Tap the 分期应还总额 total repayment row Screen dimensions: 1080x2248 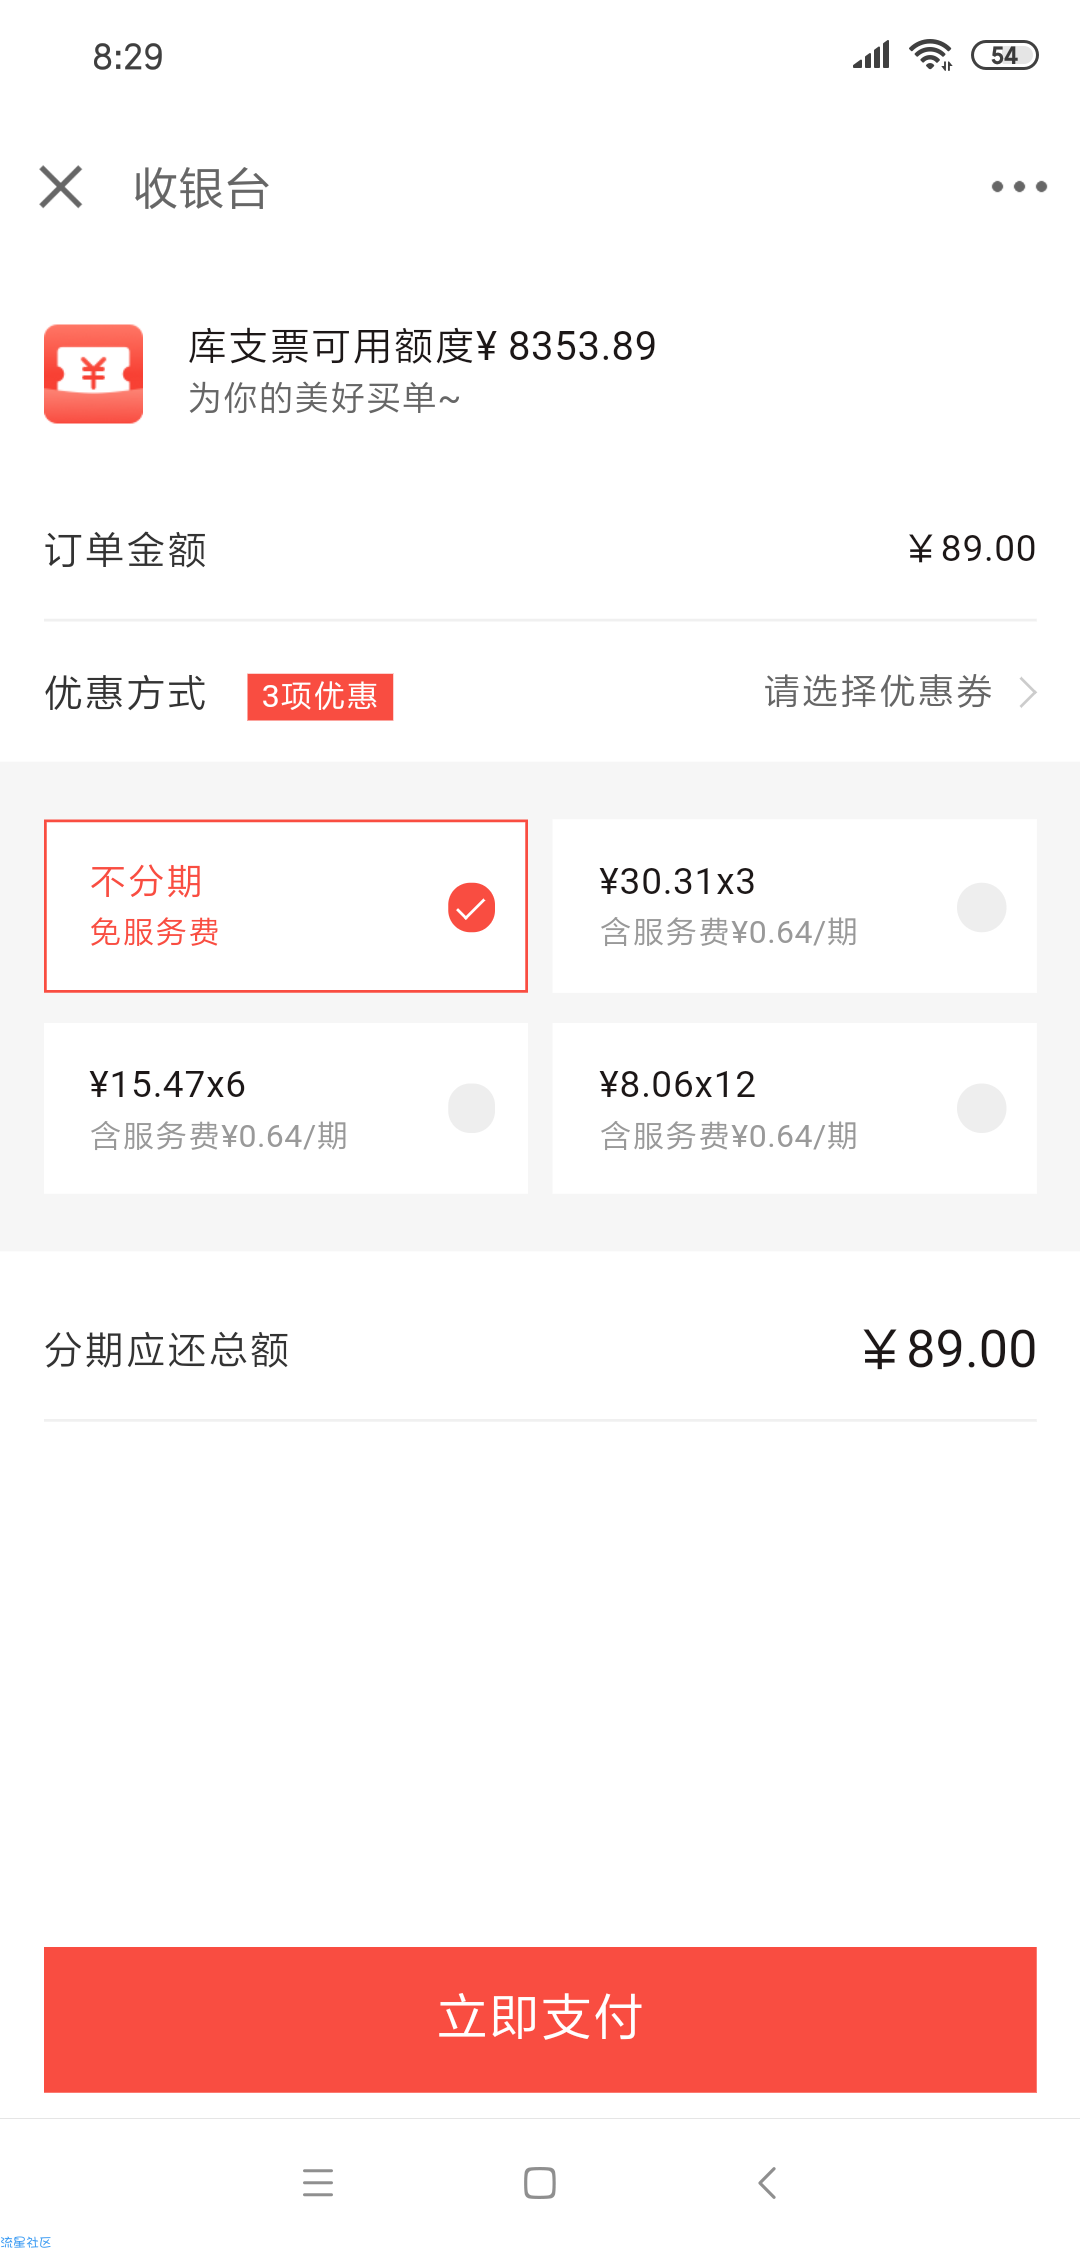pyautogui.click(x=540, y=1349)
